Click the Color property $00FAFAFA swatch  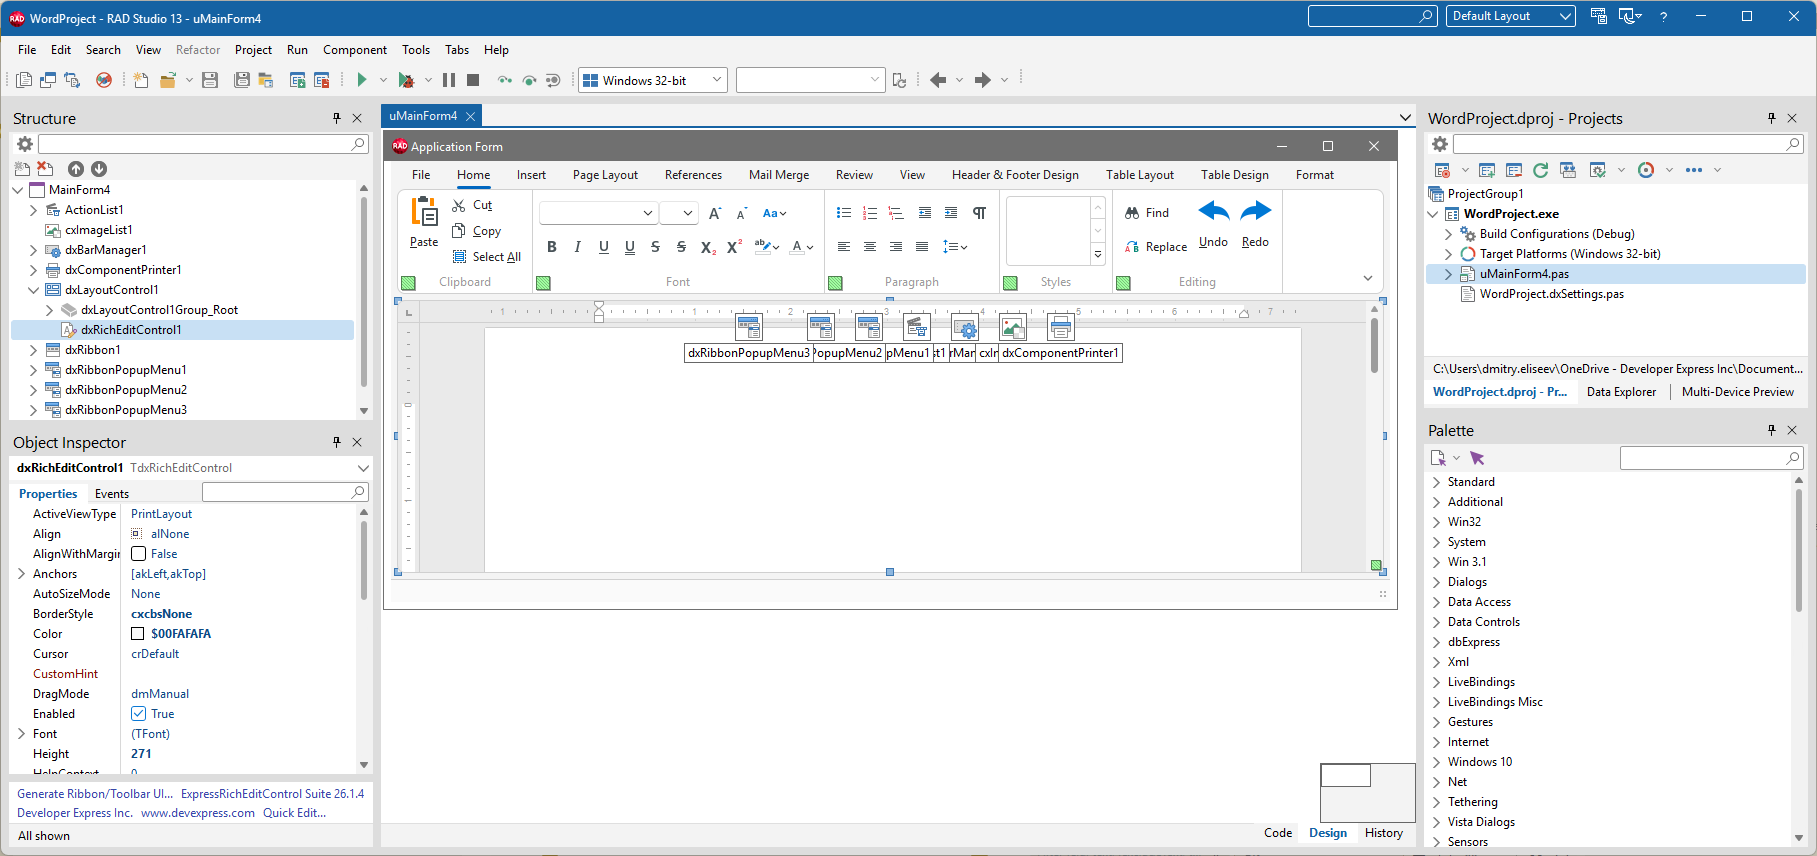(138, 634)
